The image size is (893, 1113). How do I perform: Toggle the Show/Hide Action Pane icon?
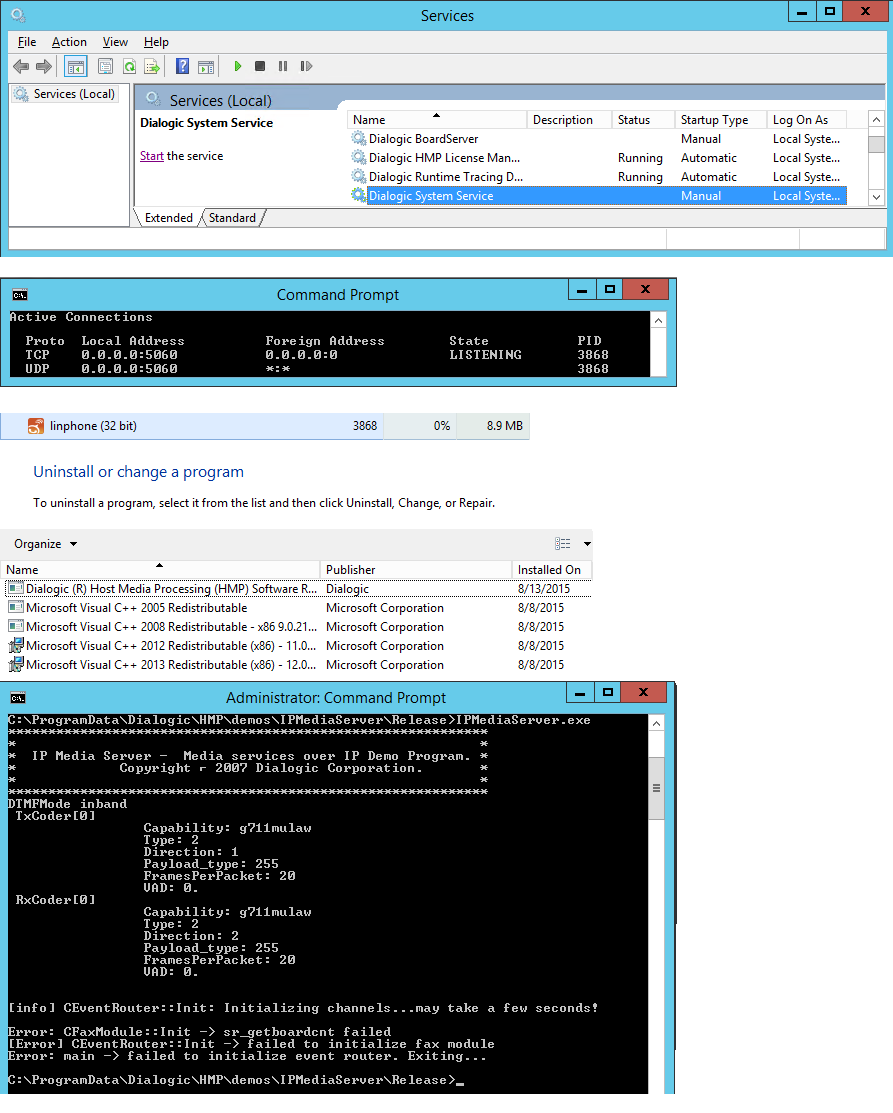(206, 67)
